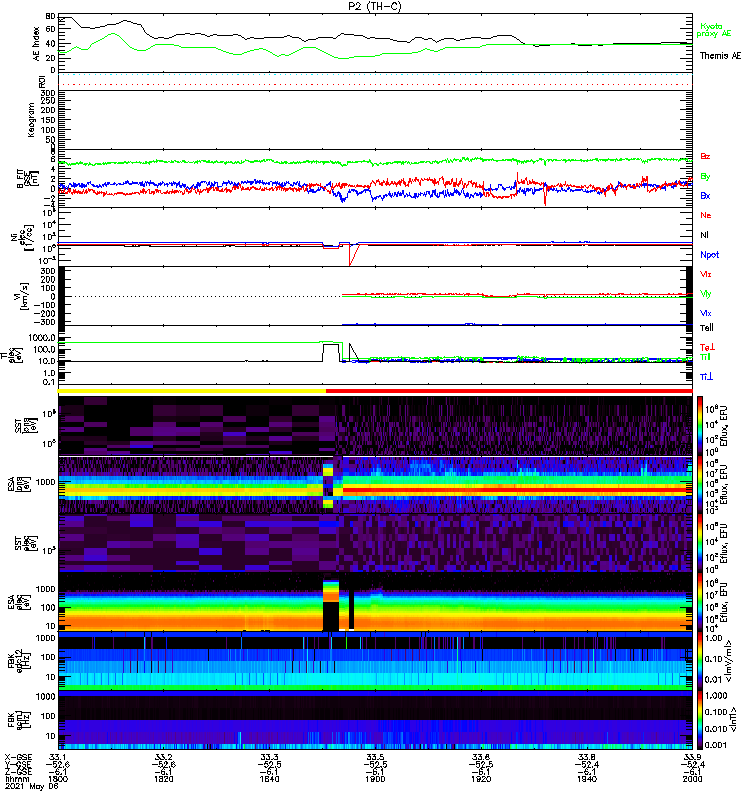Click the black 'Ni' legend label

pyautogui.click(x=705, y=235)
